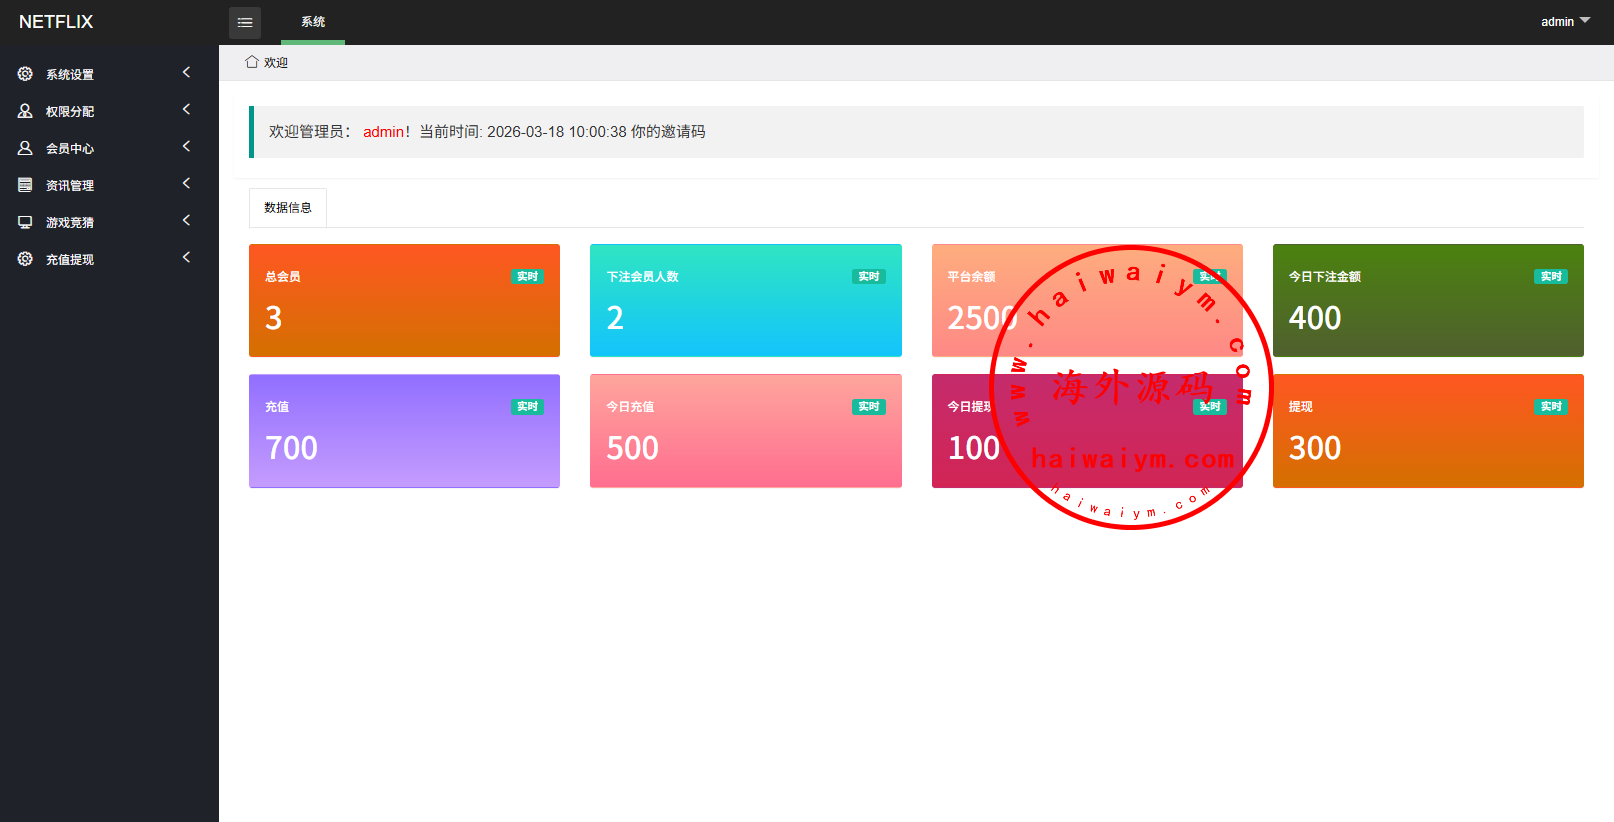Click the list icon beside 资讯管理
Screen dimensions: 1614x822
pyautogui.click(x=25, y=185)
